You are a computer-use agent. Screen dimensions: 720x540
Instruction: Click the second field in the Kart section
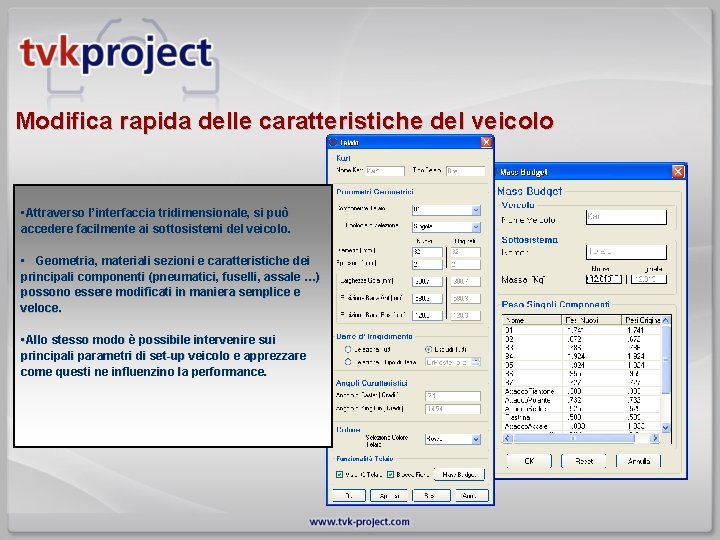pos(465,171)
